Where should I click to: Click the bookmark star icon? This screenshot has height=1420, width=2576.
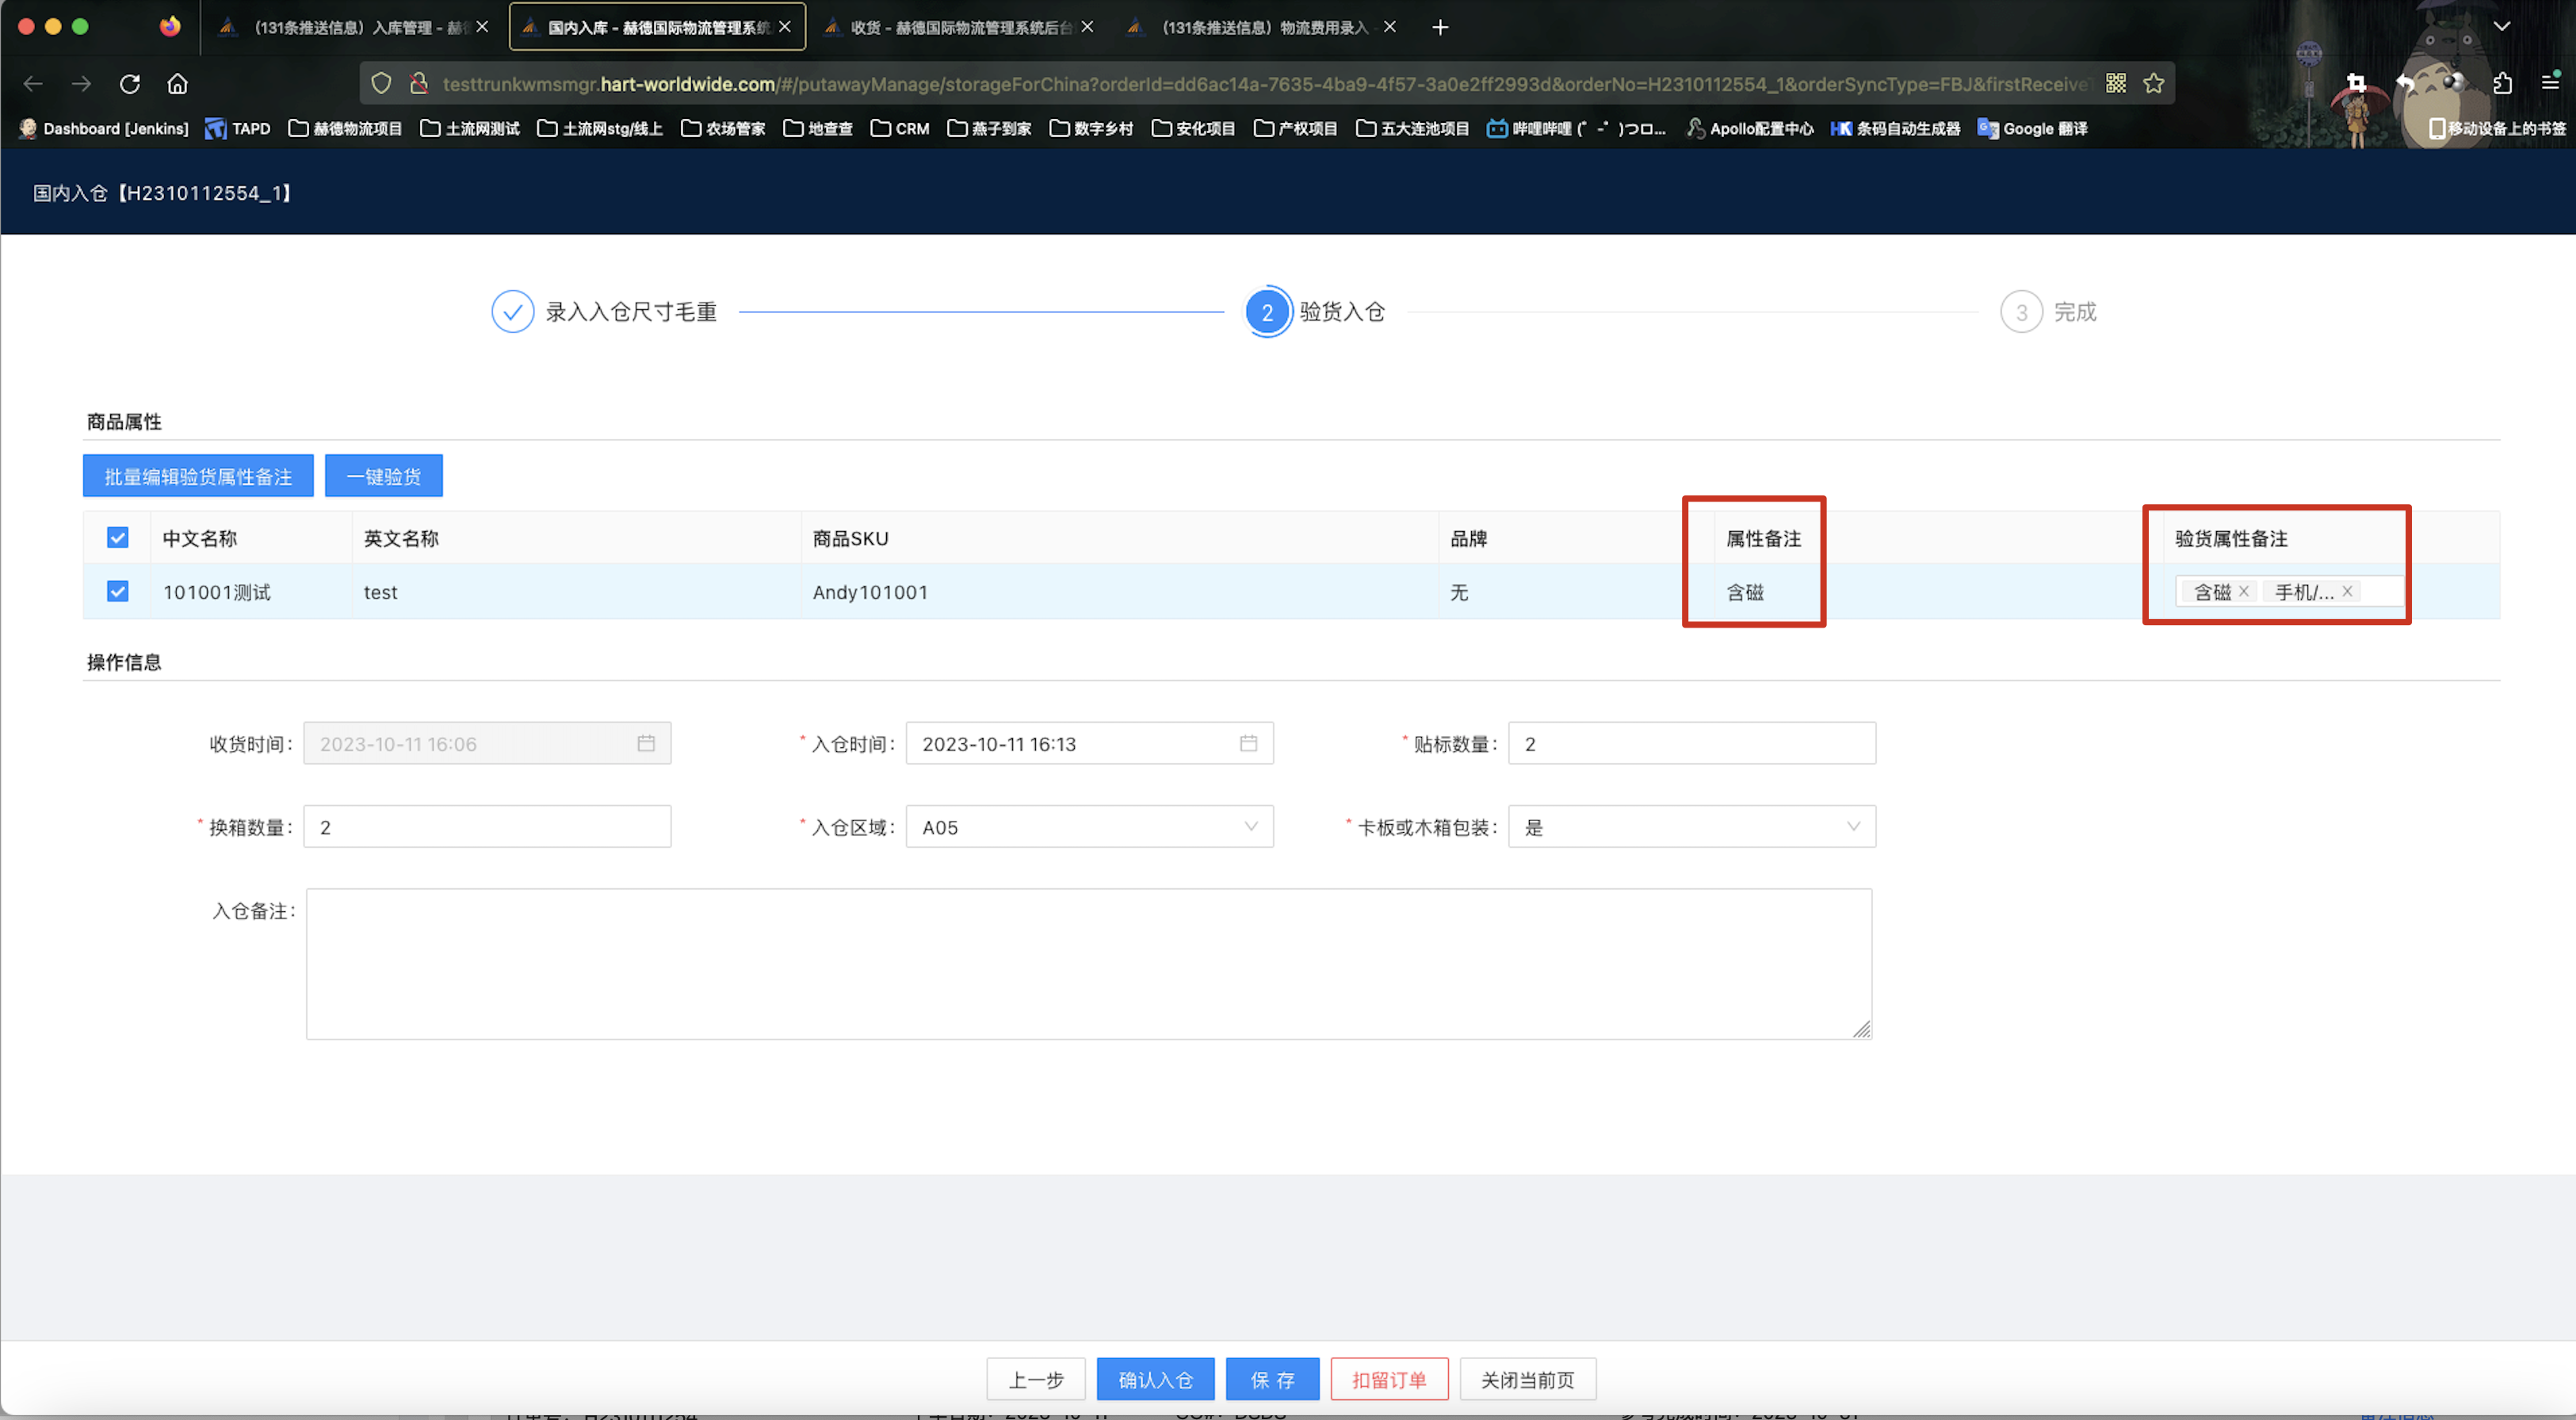(x=2153, y=84)
